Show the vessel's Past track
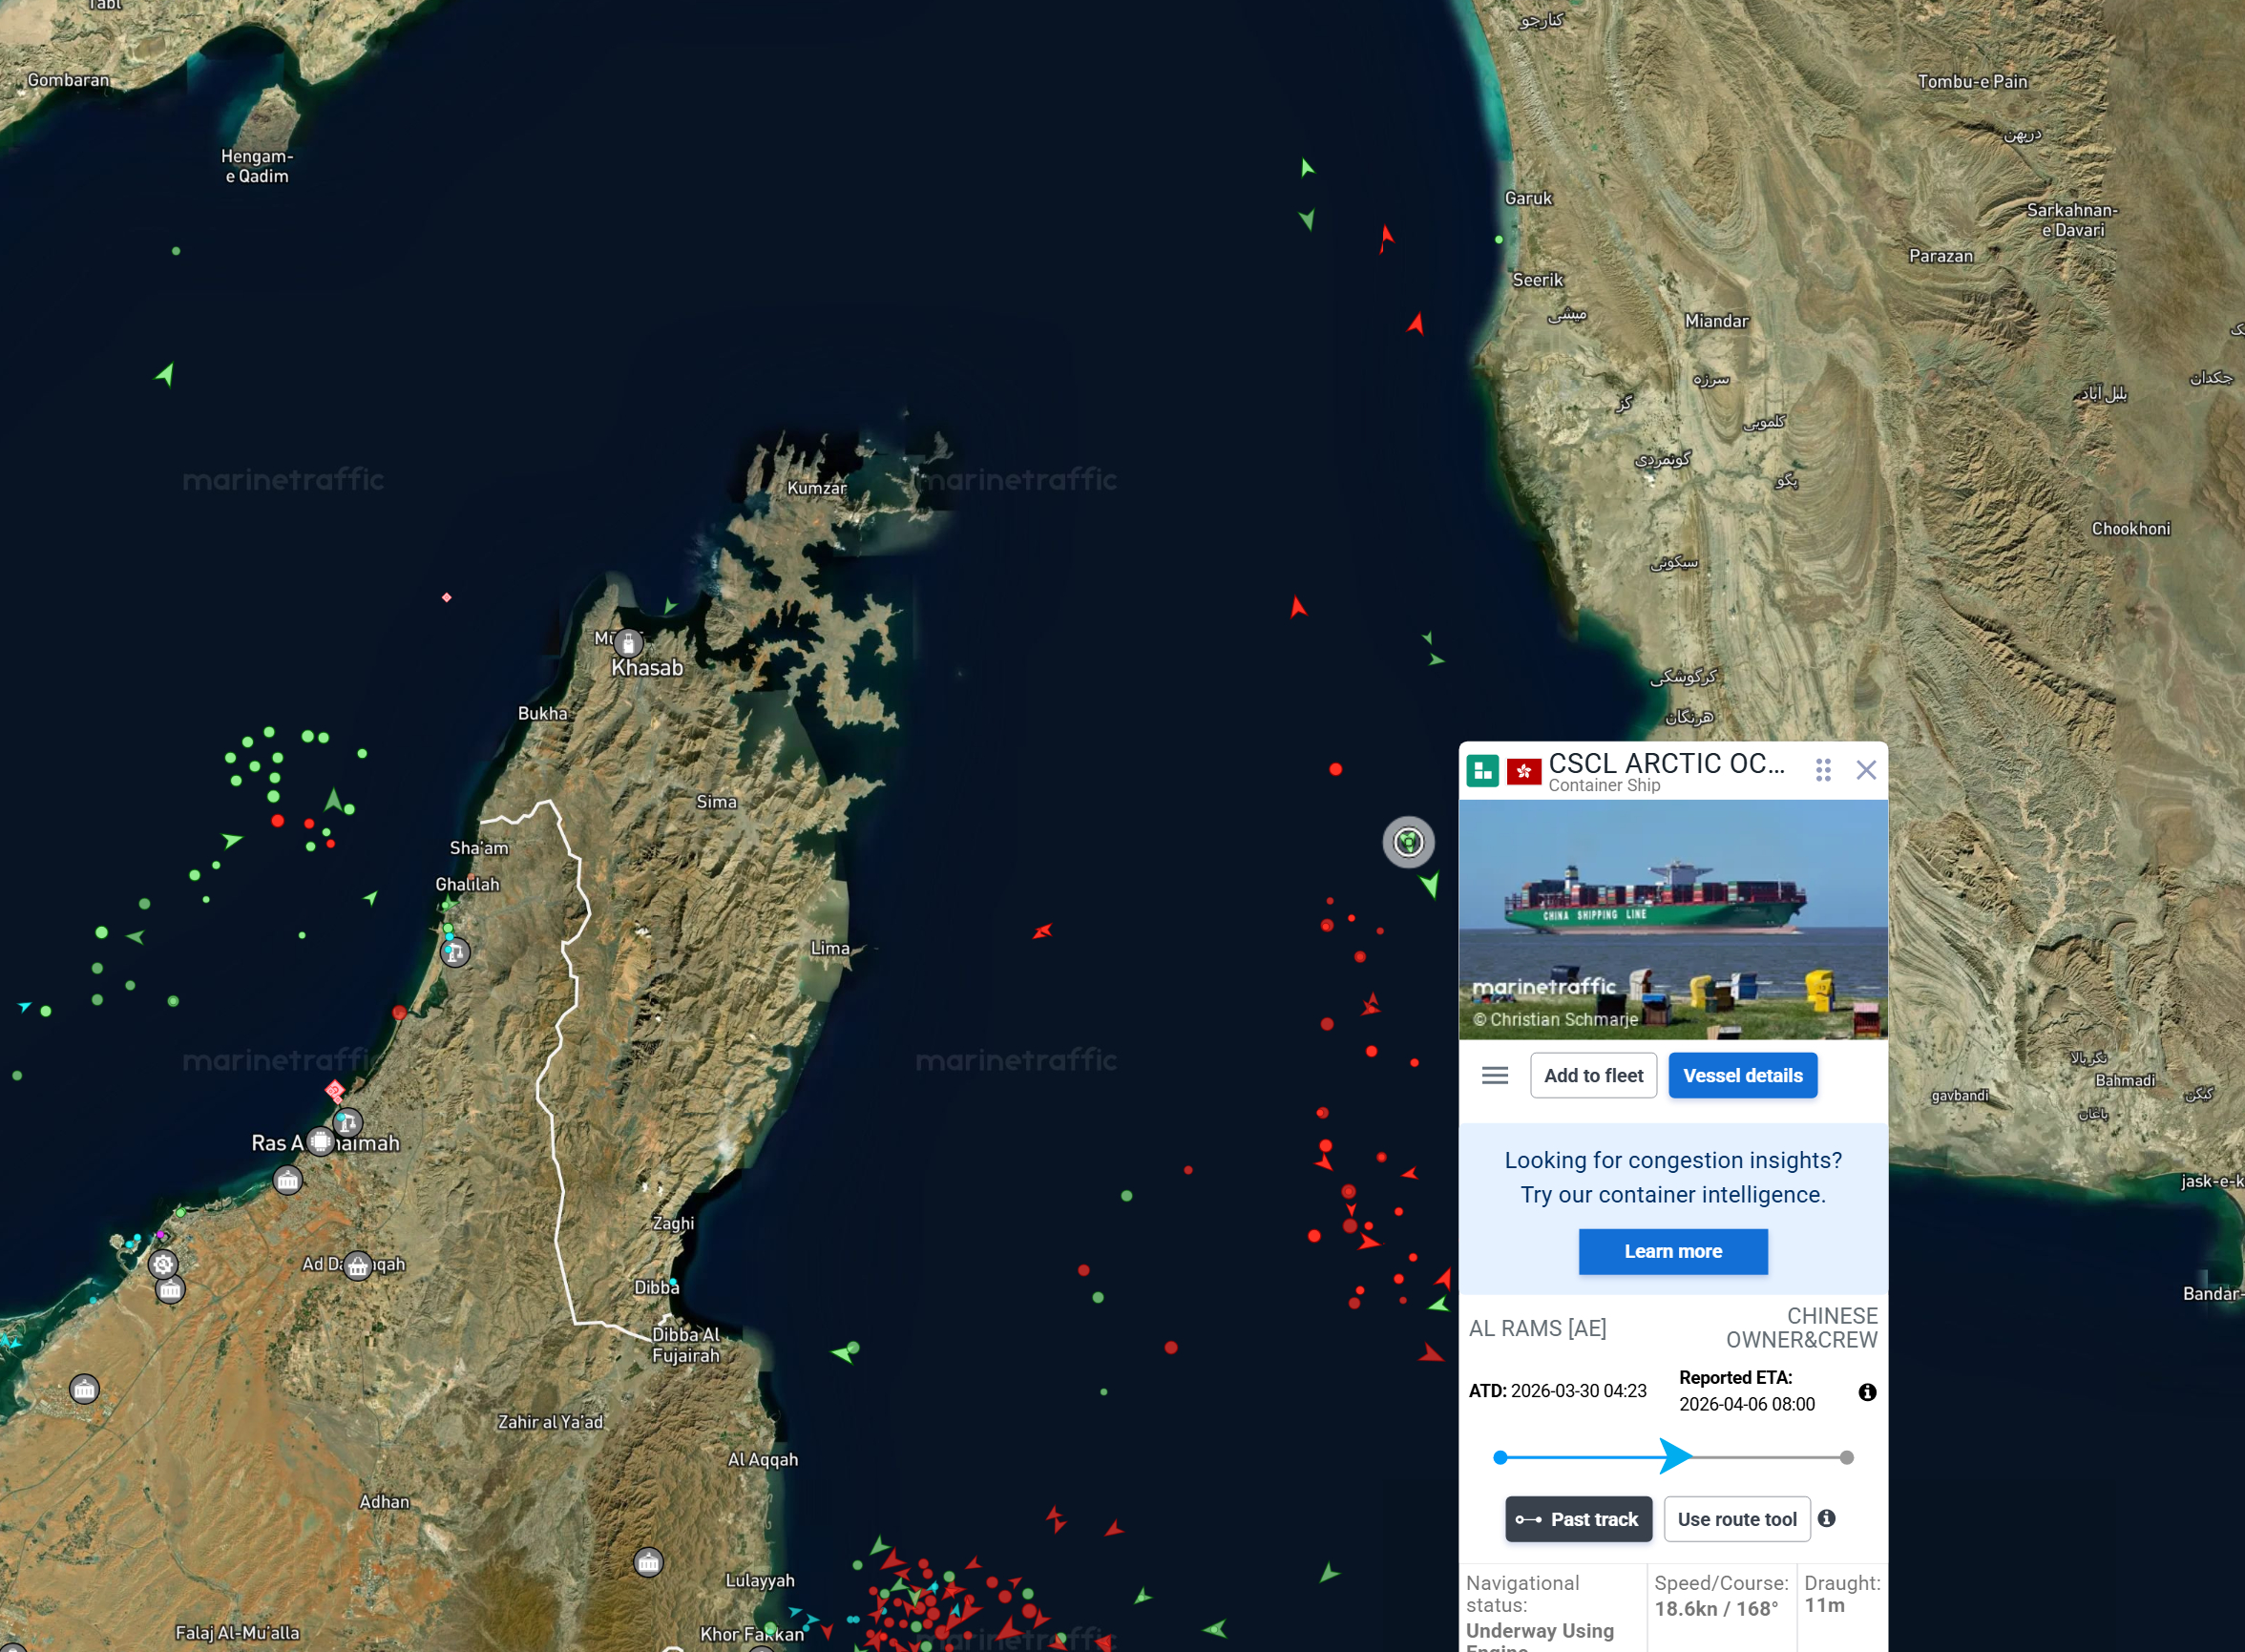 1578,1519
